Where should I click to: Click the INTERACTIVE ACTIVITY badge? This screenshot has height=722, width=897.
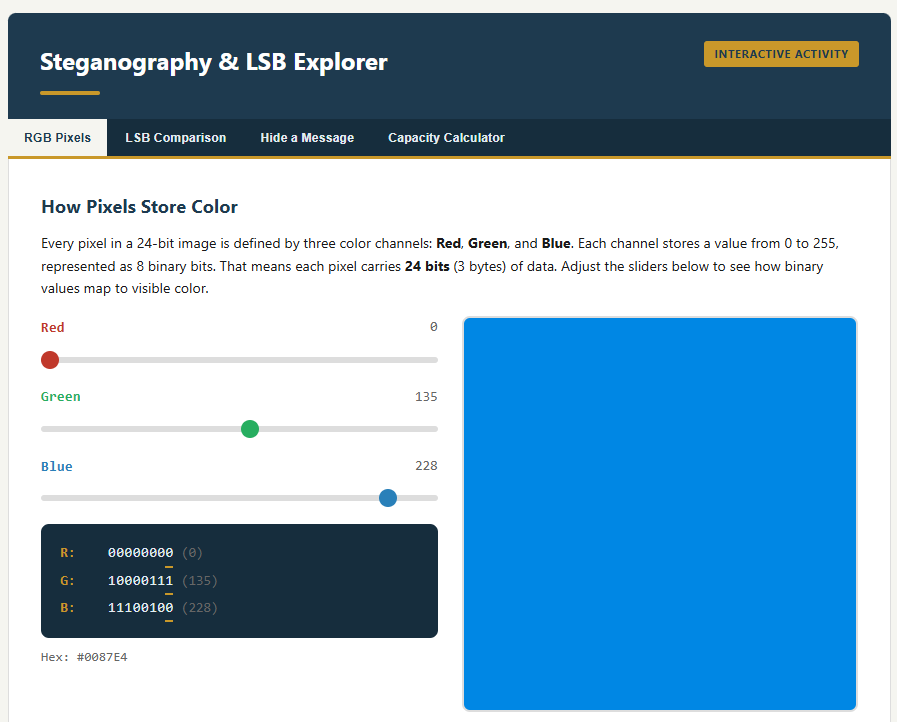click(x=781, y=54)
